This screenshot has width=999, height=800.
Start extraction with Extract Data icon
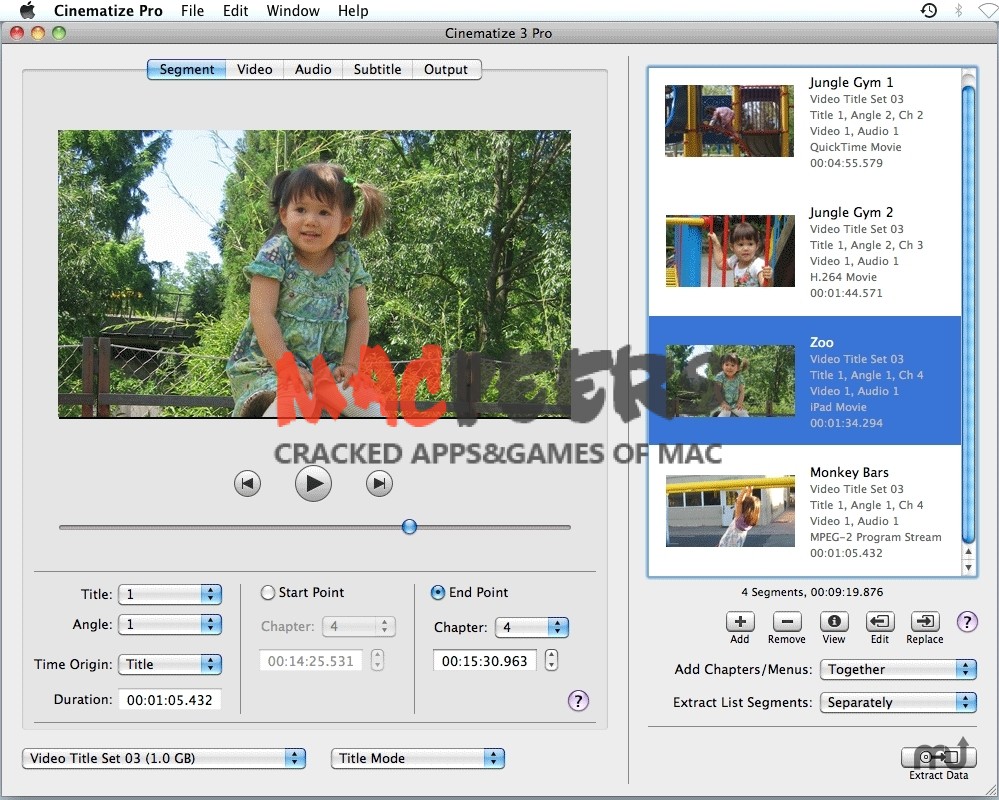point(938,757)
